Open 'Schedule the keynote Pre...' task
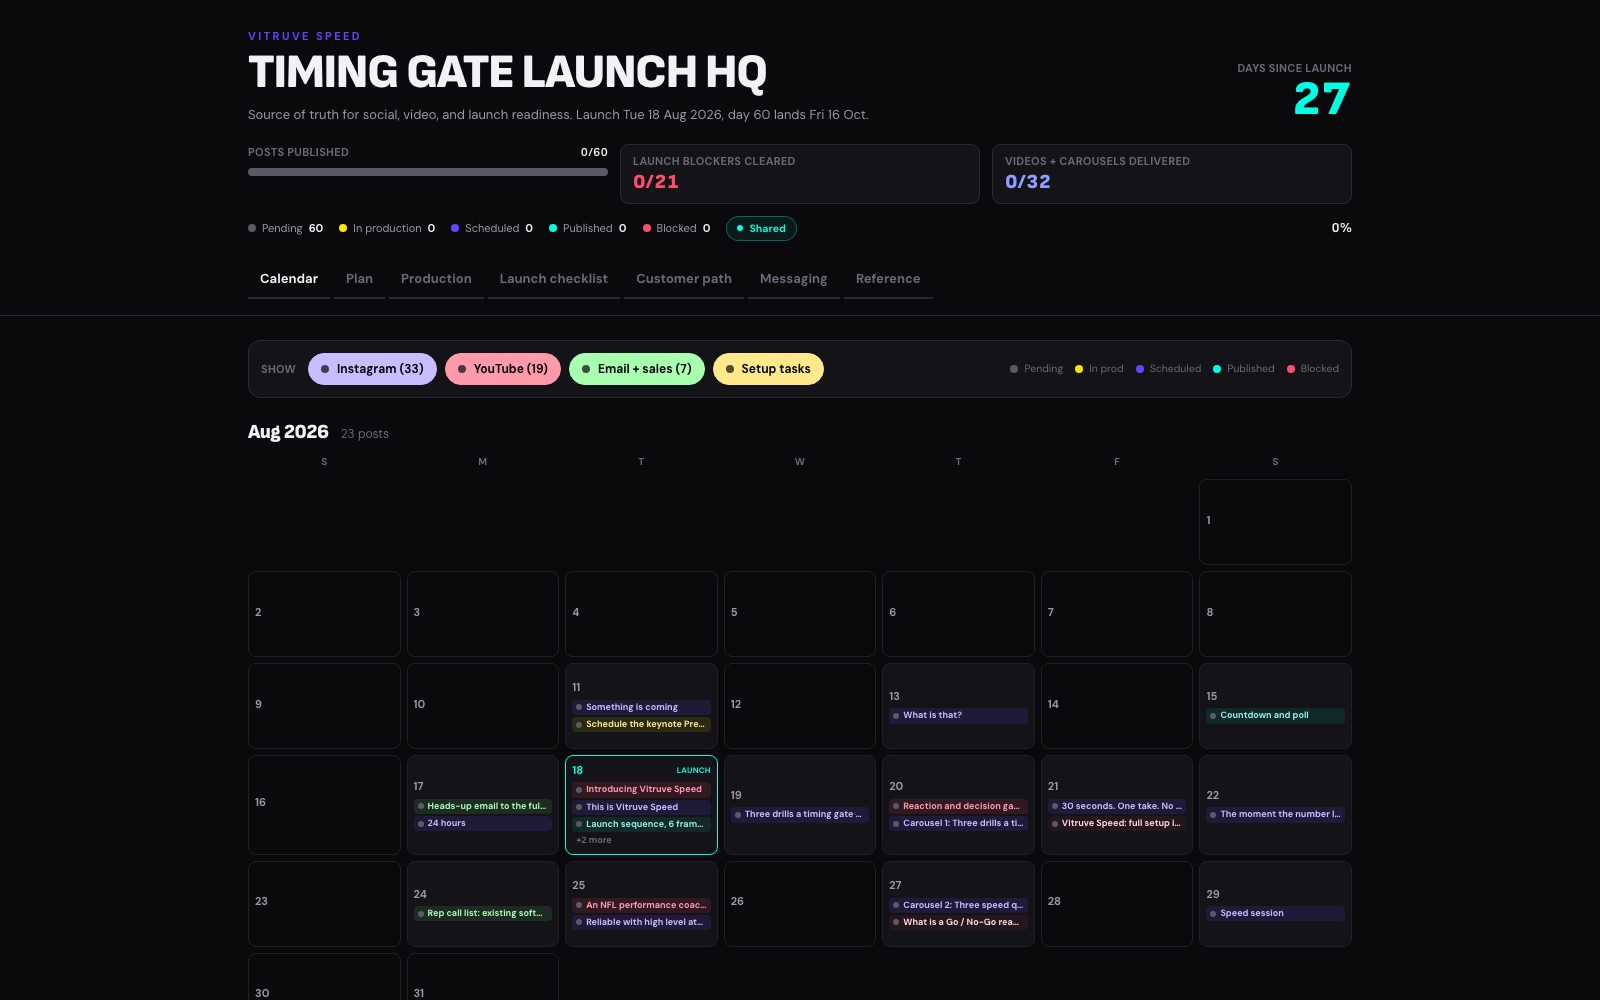Viewport: 1600px width, 1000px height. 641,724
